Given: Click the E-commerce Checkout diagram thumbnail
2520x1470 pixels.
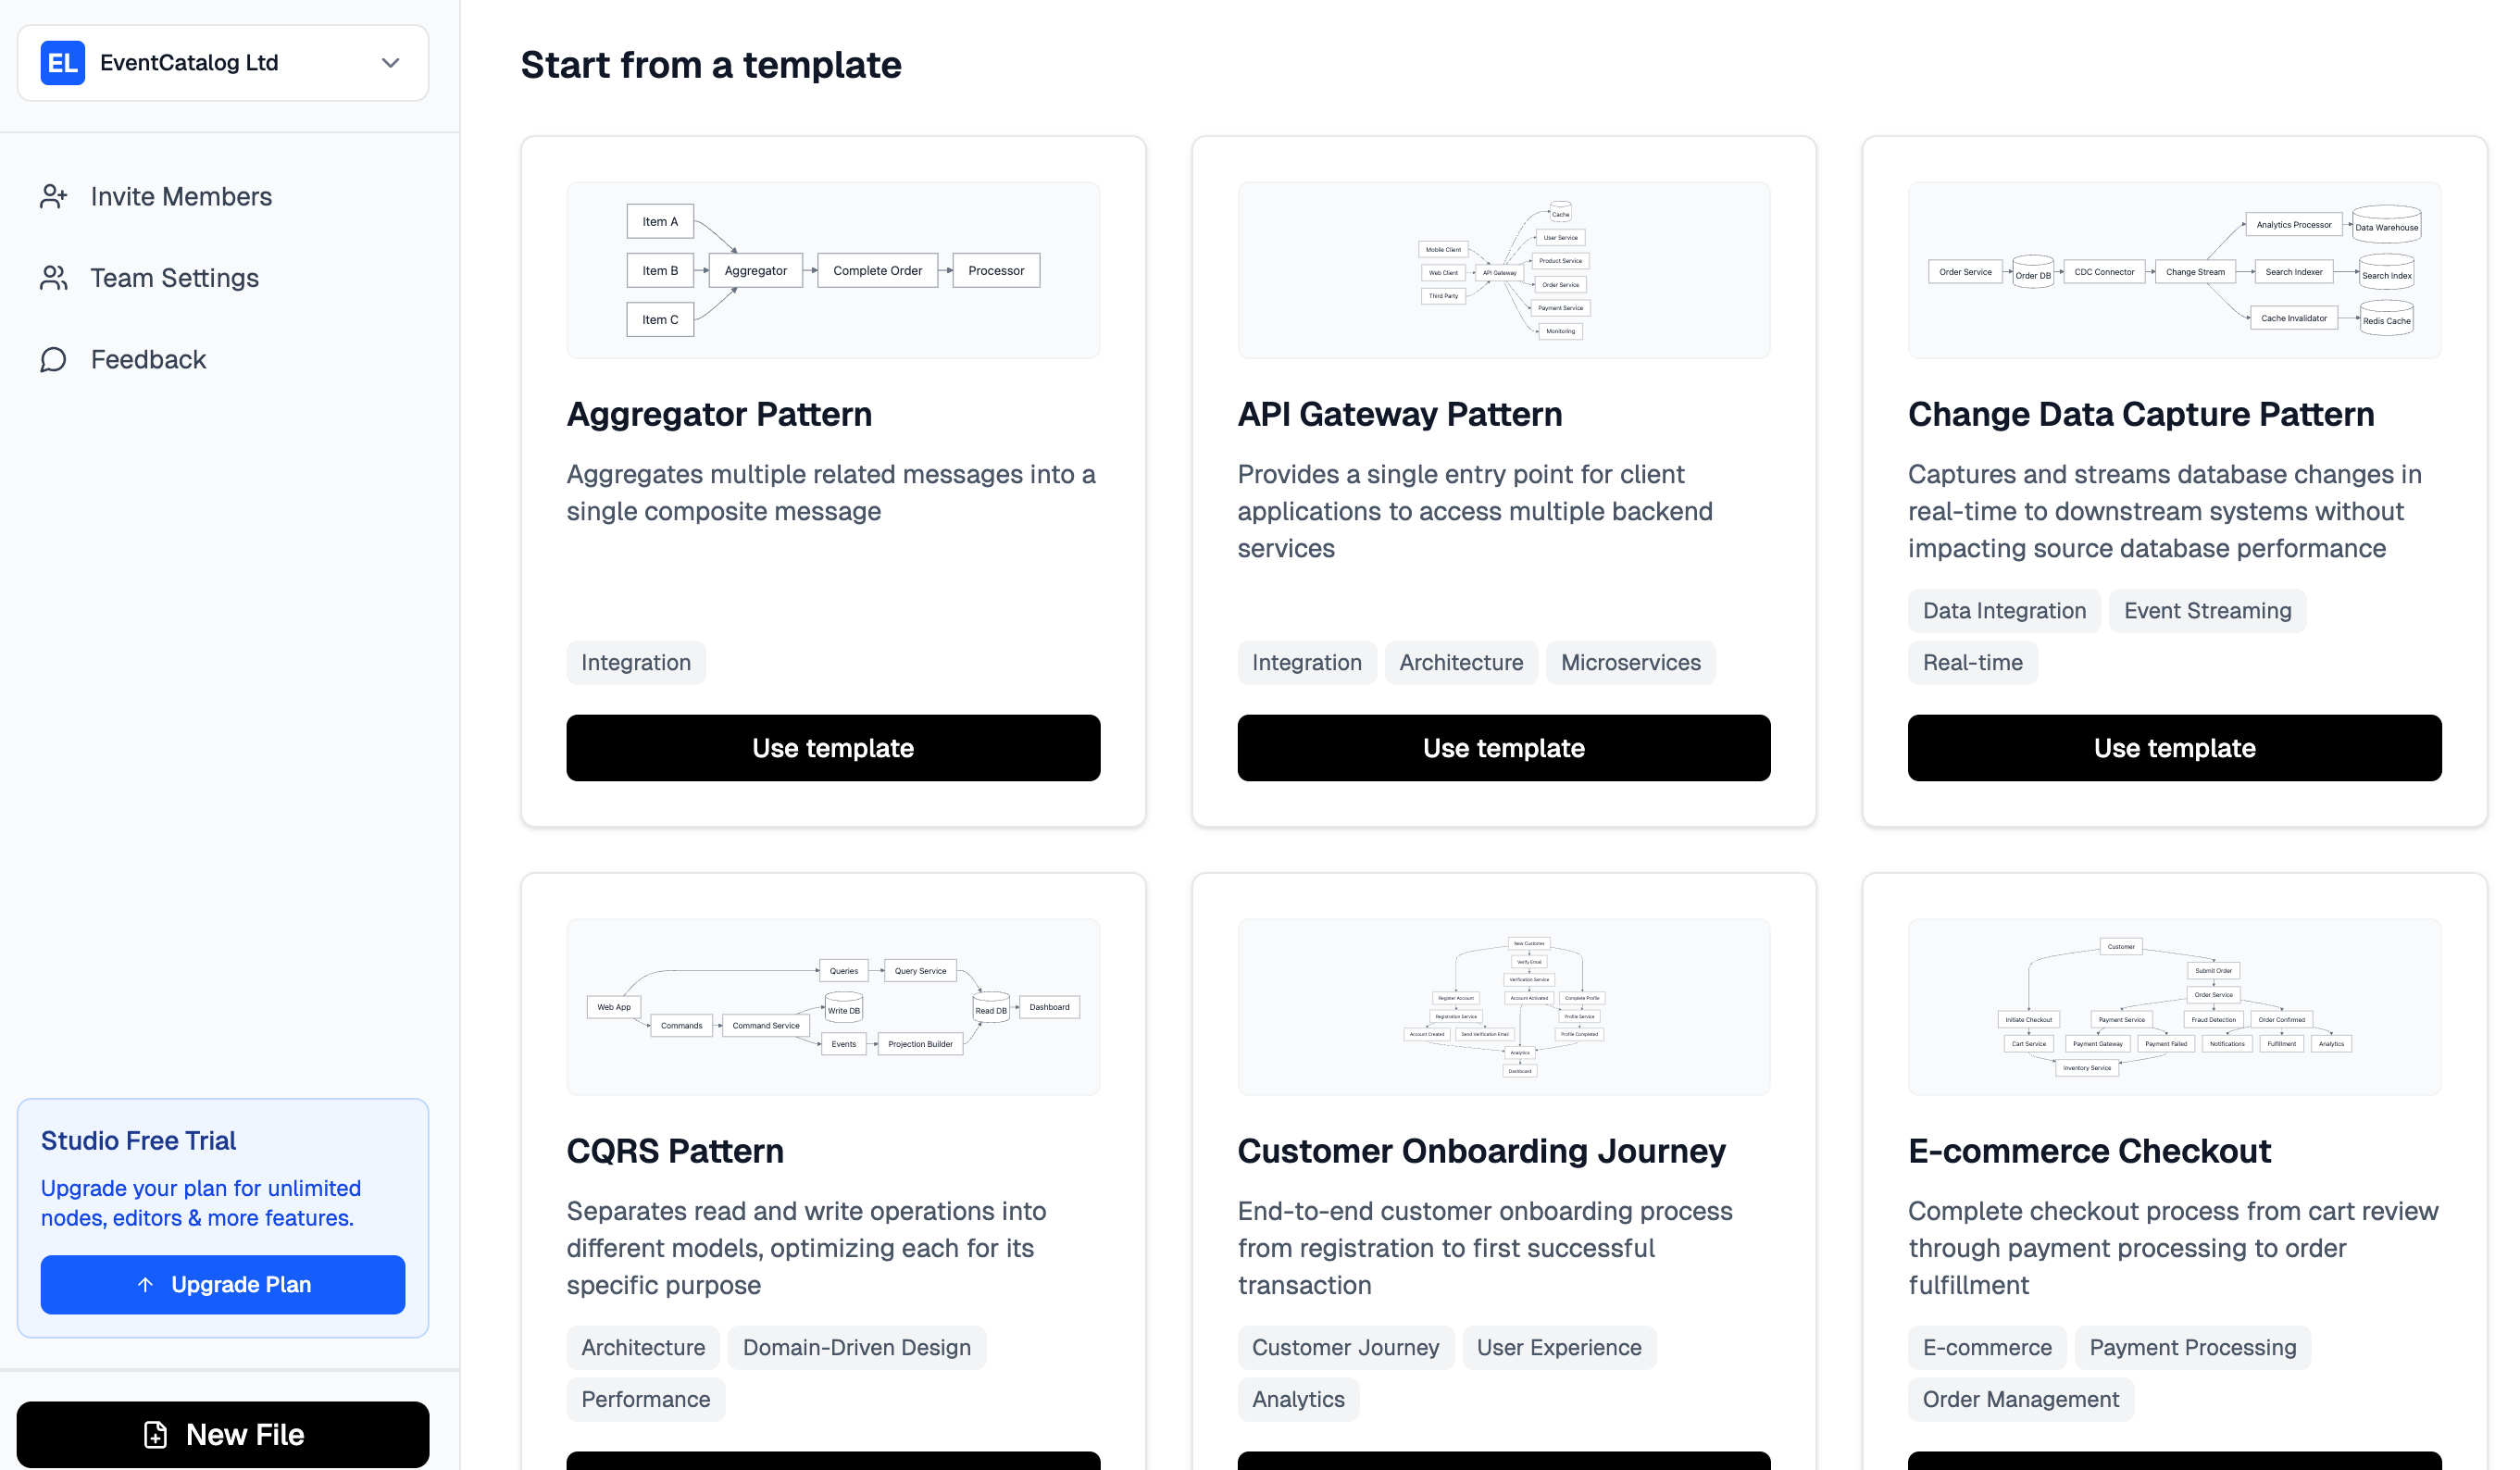Looking at the screenshot, I should click(x=2173, y=1006).
